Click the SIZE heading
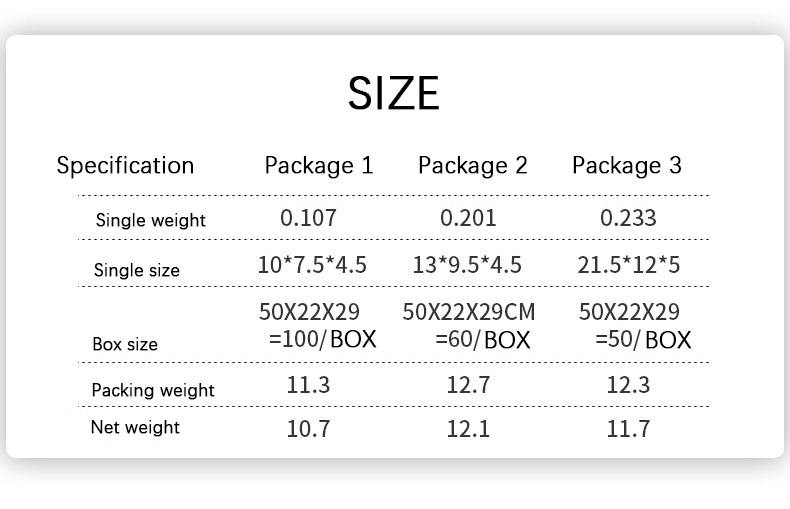The image size is (790, 509). (393, 94)
